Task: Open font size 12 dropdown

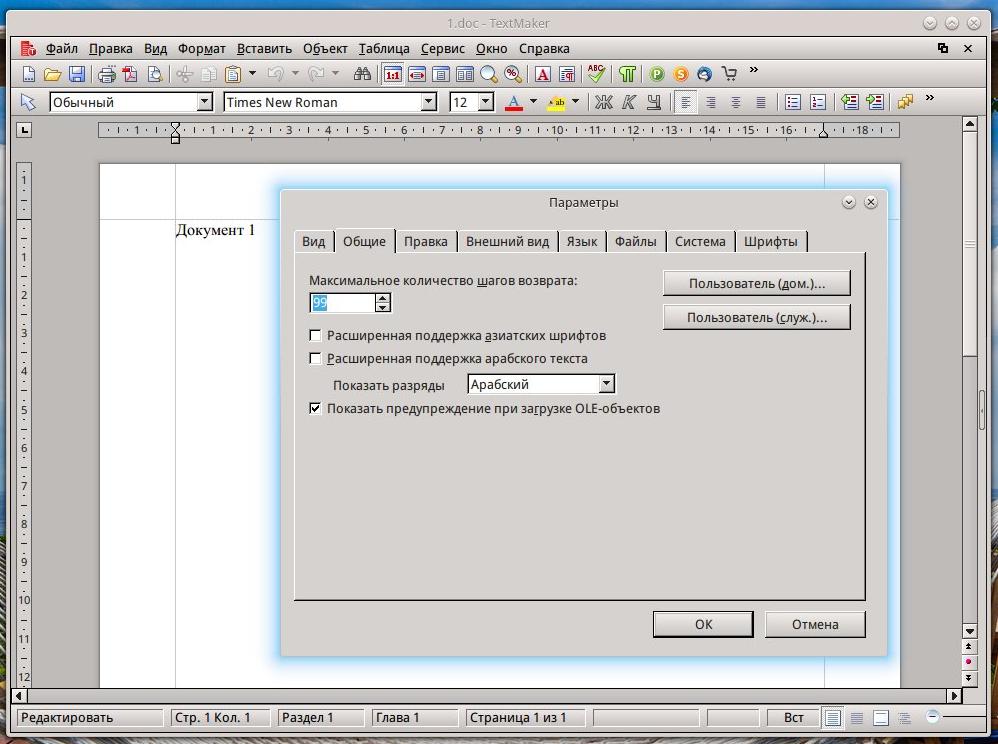Action: (x=486, y=102)
